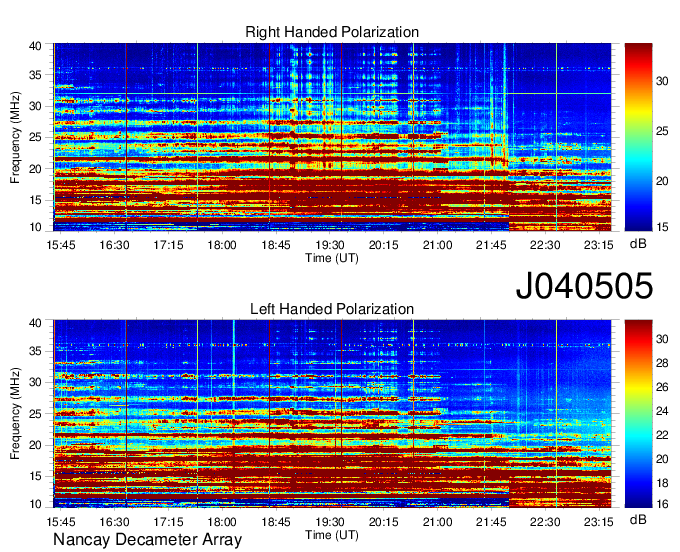Click "40" frequency tick on Right Handed plot
The height and width of the screenshot is (552, 680).
pyautogui.click(x=35, y=46)
